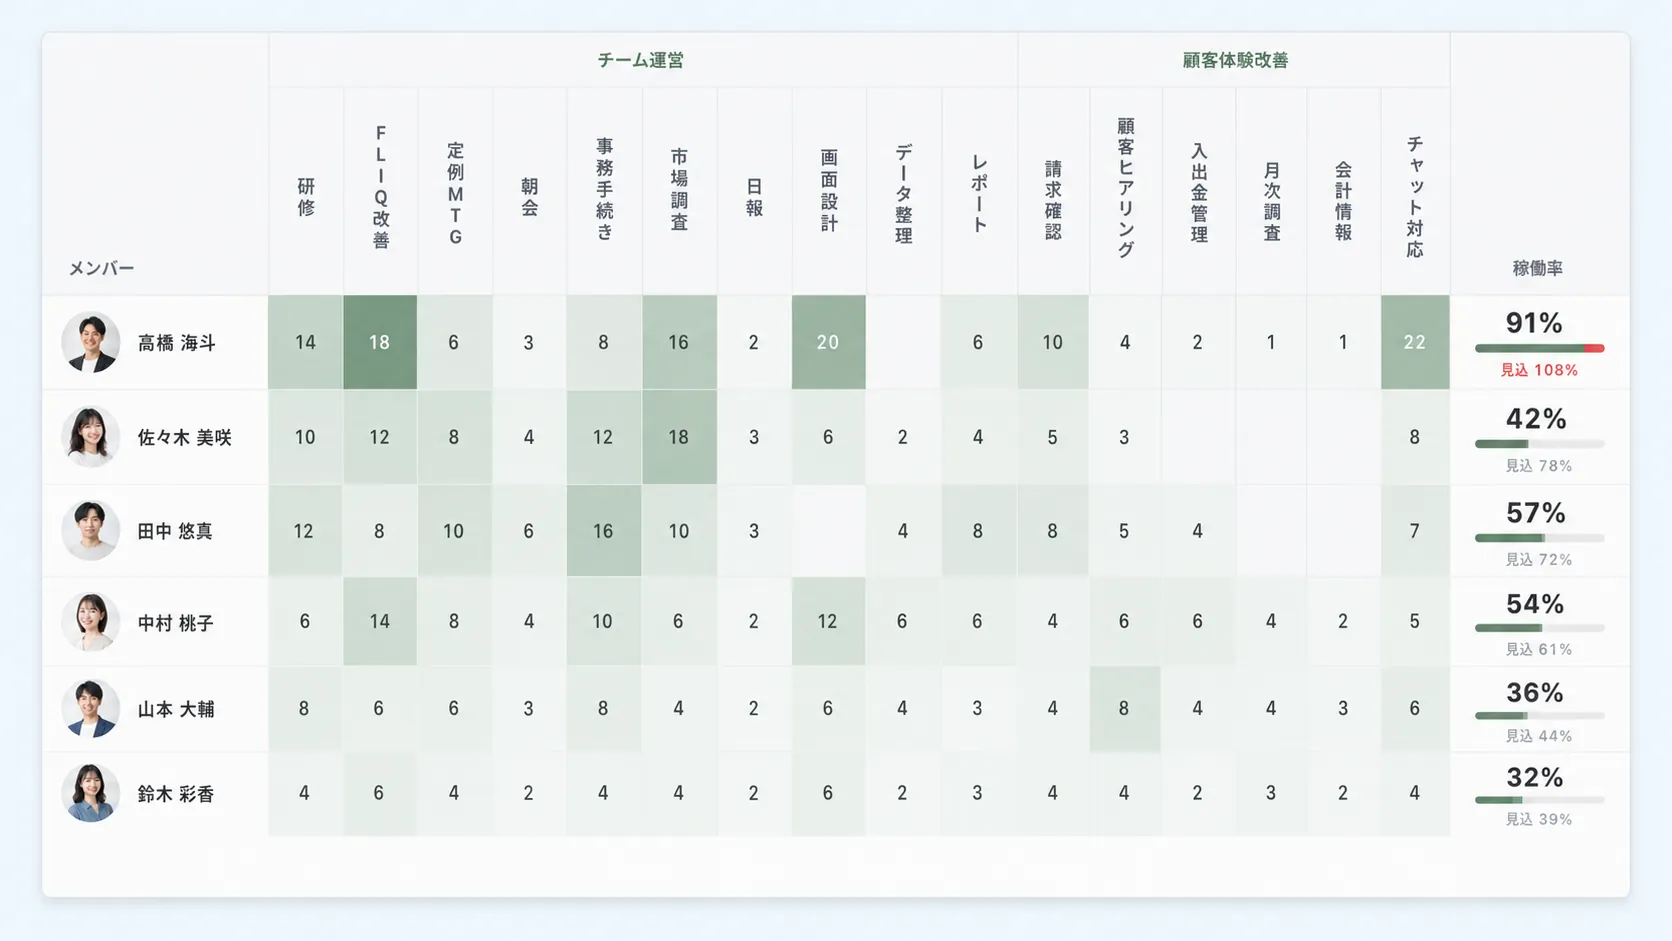Select the 顧客体験改善 group header
The width and height of the screenshot is (1672, 941).
point(1235,60)
